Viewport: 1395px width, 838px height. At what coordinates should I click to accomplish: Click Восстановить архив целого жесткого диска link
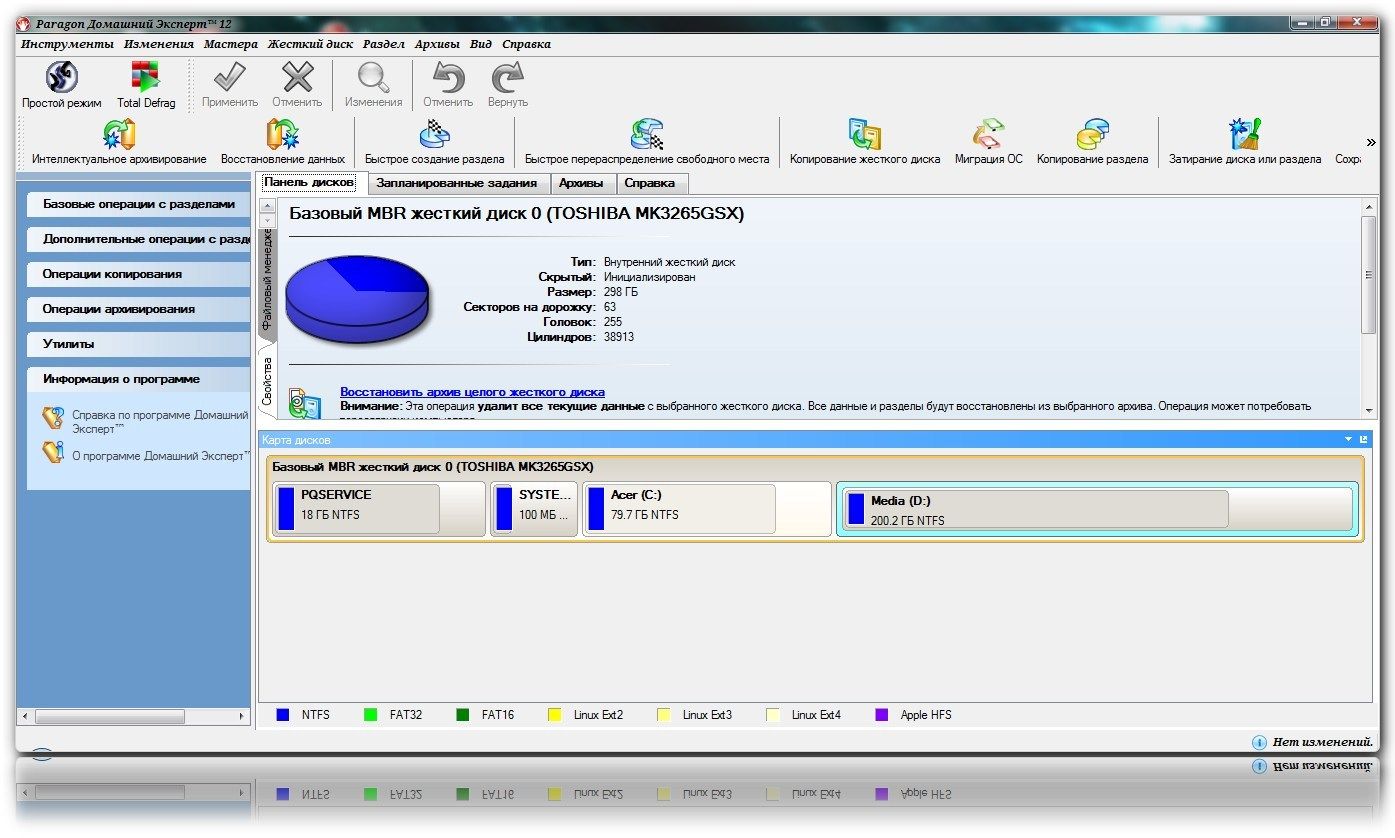click(x=472, y=392)
